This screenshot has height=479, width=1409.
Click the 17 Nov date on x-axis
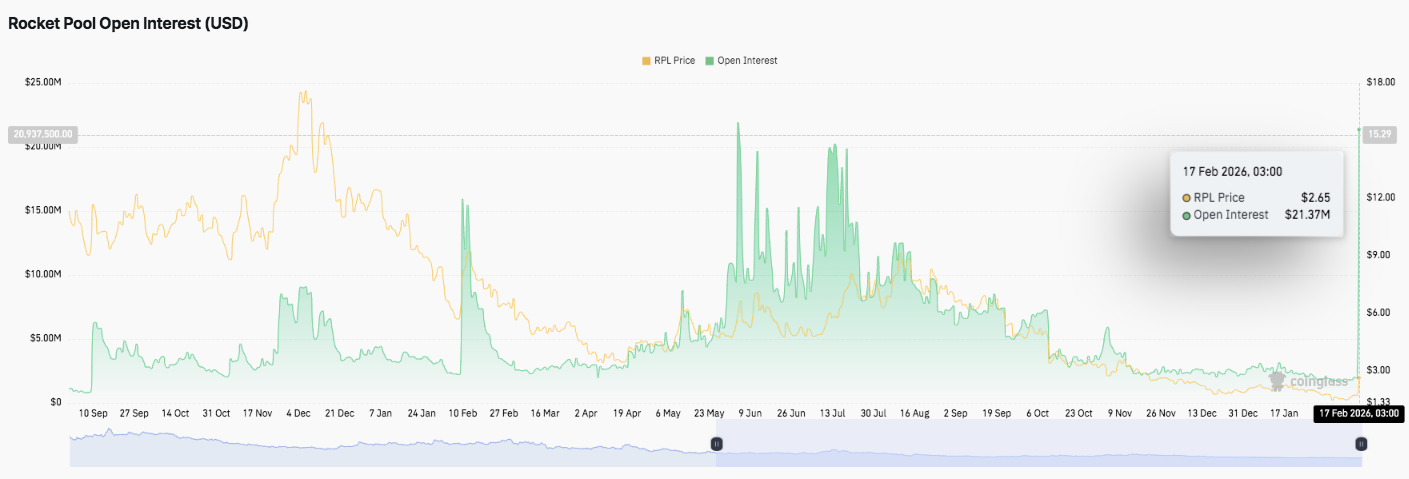pos(257,413)
